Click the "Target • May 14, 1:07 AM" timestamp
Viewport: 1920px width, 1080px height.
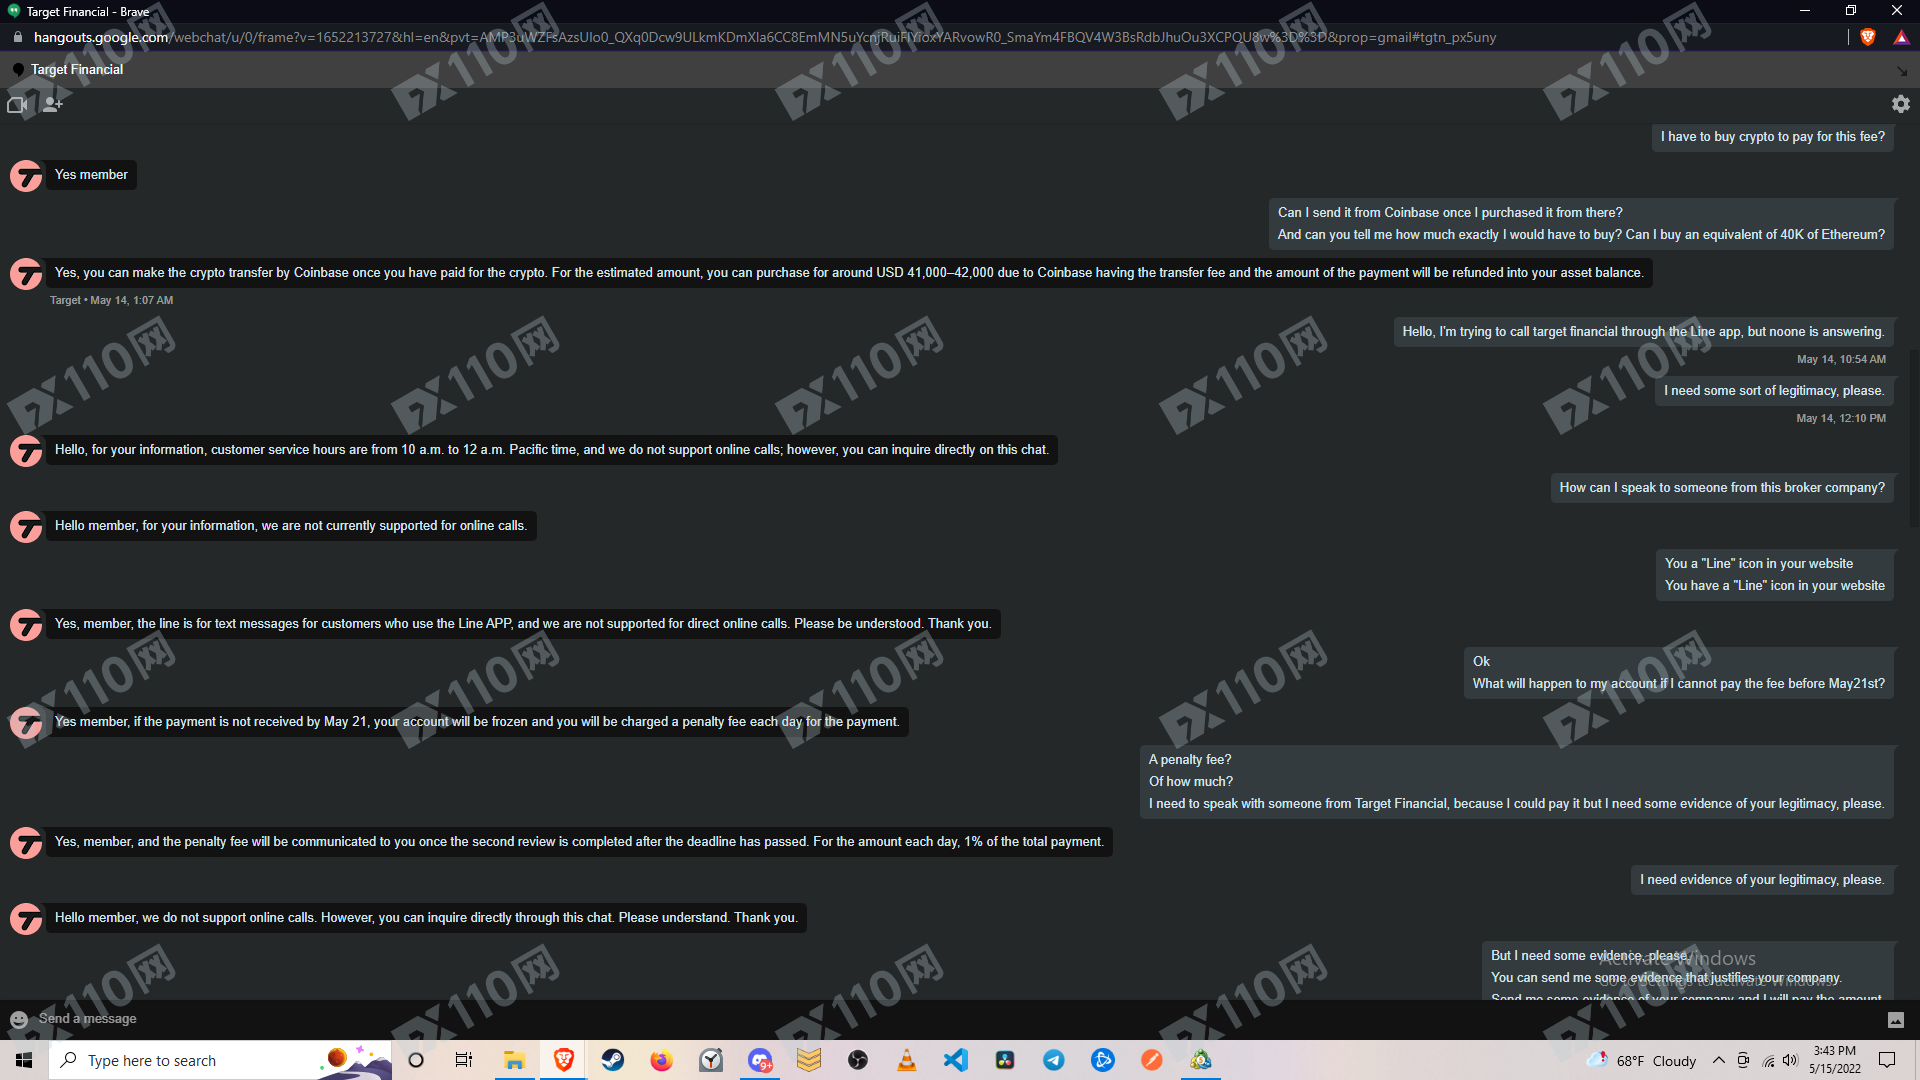click(x=112, y=300)
